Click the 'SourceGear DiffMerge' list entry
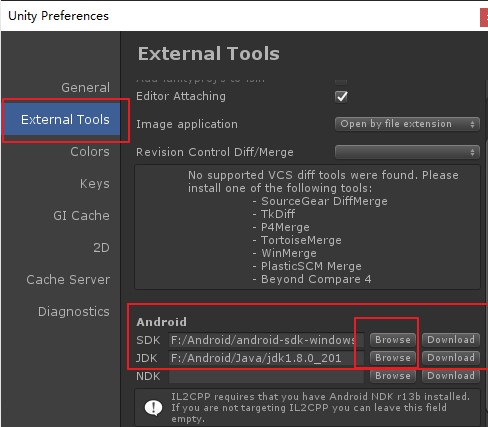 (x=324, y=201)
